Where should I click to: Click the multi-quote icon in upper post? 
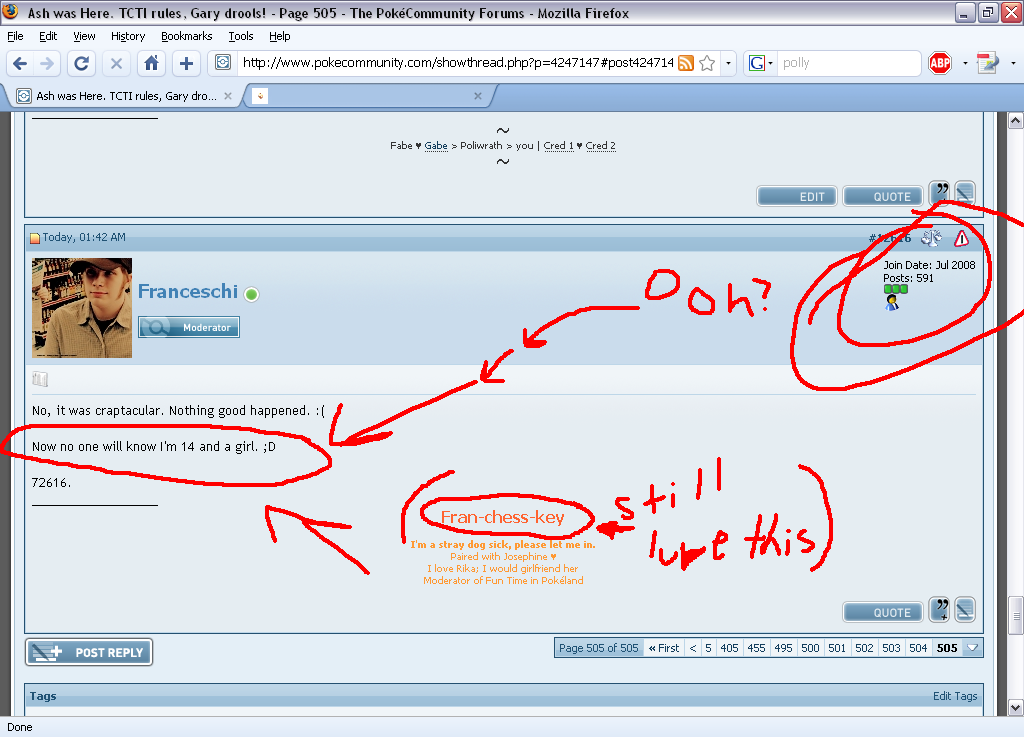(x=940, y=193)
